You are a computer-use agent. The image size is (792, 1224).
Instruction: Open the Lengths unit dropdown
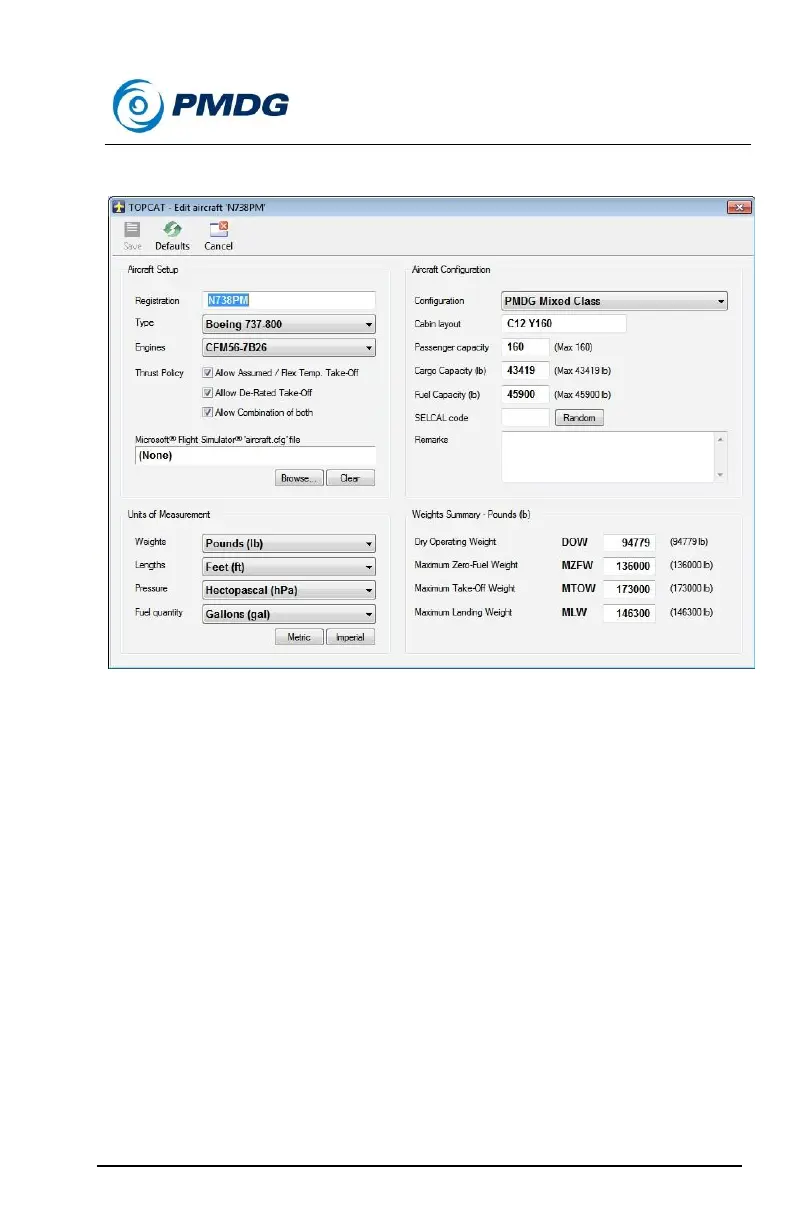point(289,567)
